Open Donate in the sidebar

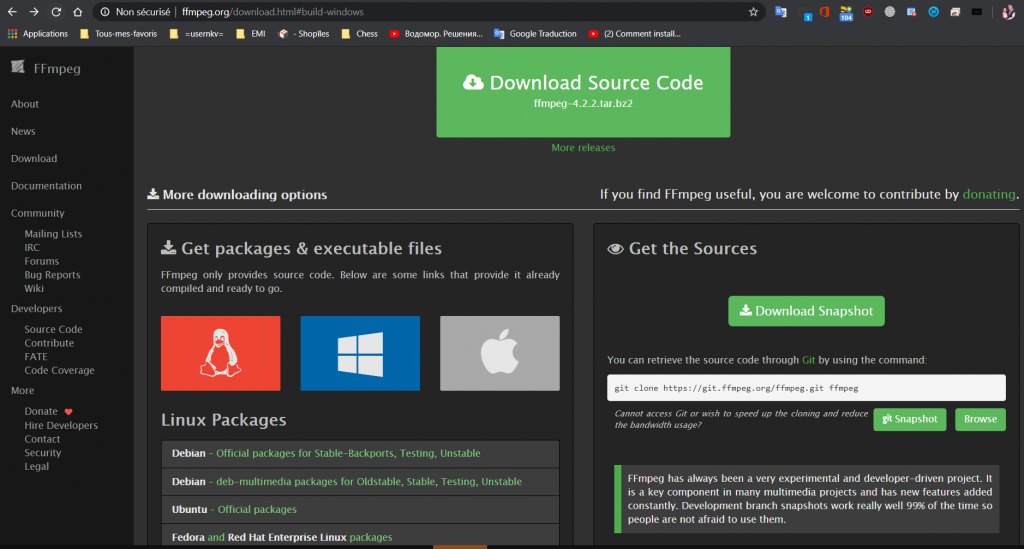point(41,411)
